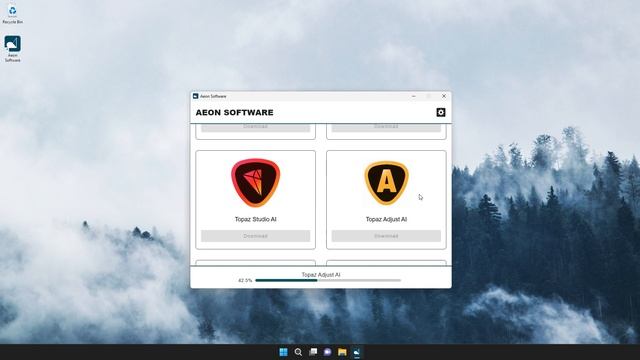Select the Topaz Adjust AI card label
The width and height of the screenshot is (640, 360).
386,219
